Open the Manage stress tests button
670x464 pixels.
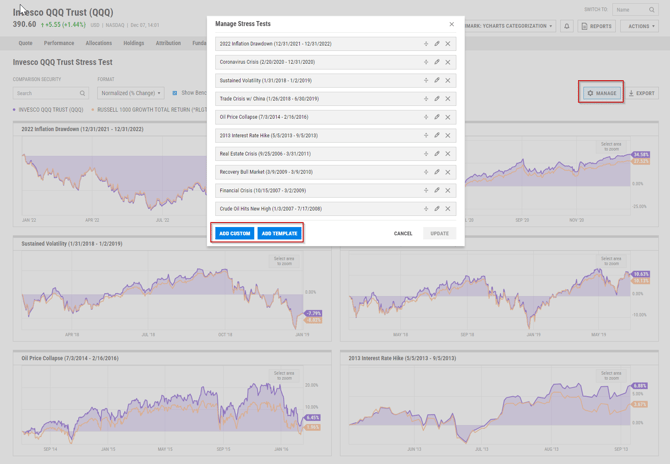(602, 93)
